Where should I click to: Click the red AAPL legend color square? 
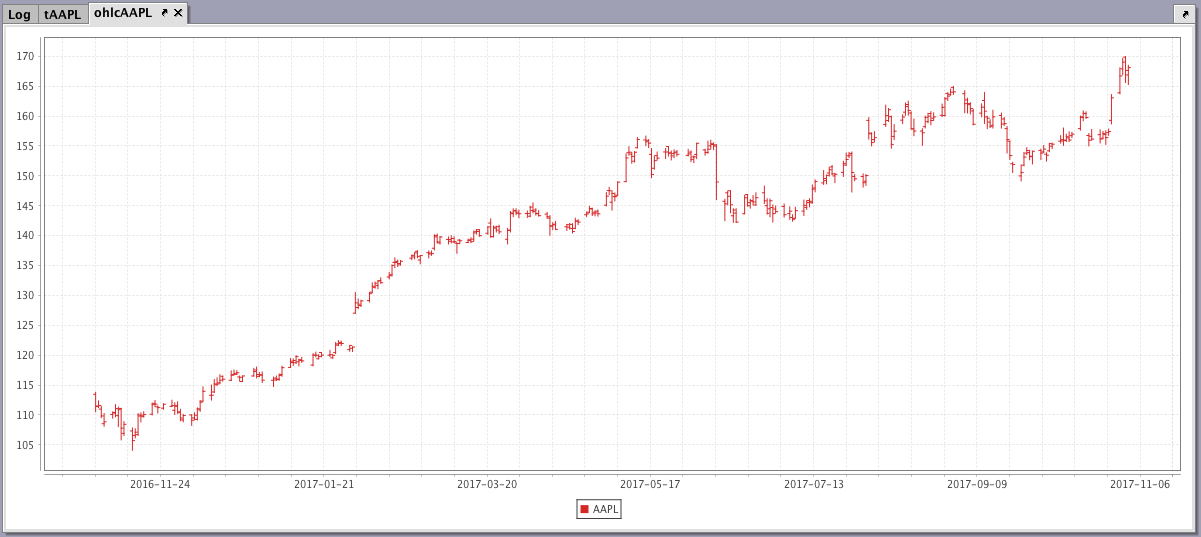coord(584,510)
